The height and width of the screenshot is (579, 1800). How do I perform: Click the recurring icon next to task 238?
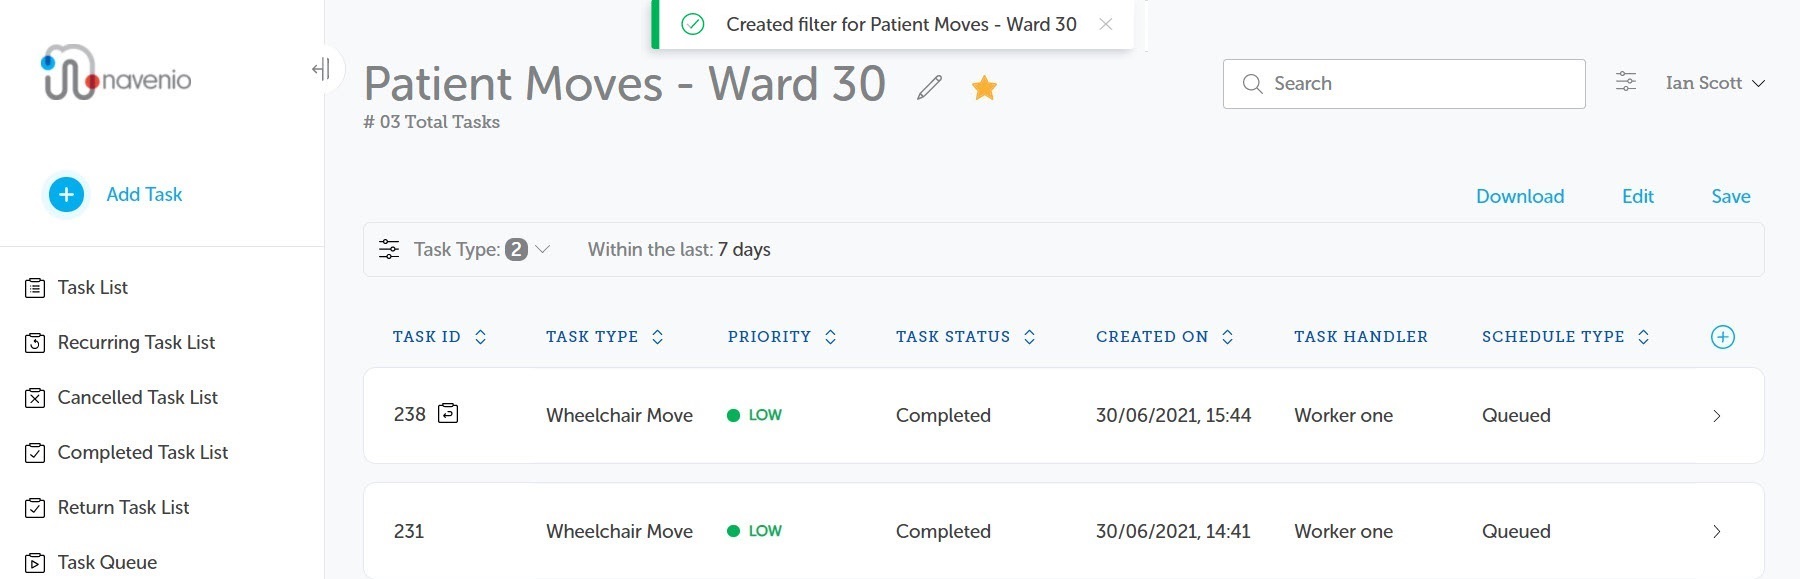coord(448,413)
